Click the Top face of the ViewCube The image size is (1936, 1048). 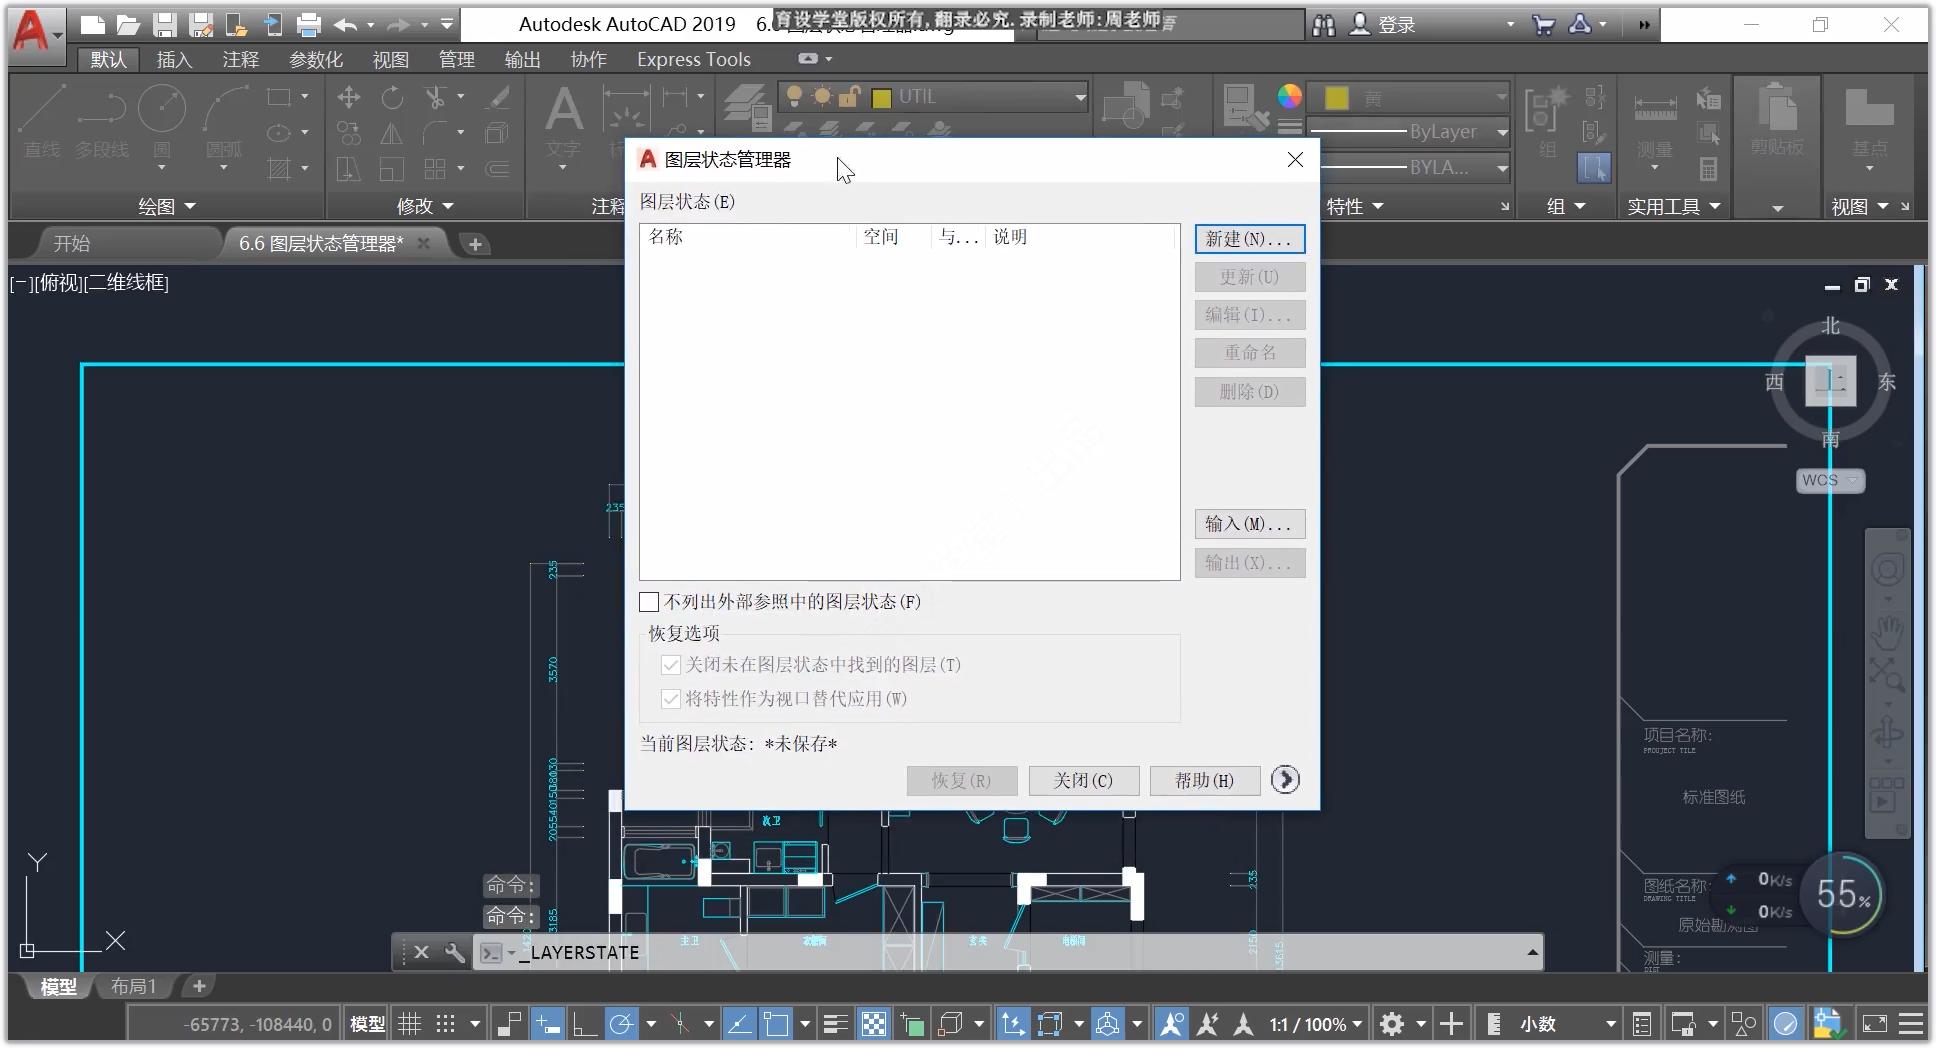coord(1831,381)
